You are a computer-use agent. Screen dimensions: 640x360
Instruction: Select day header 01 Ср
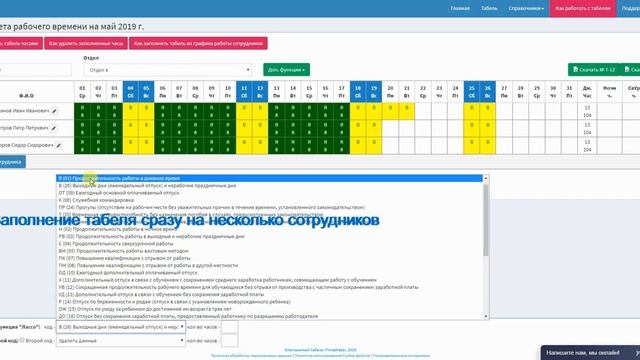pyautogui.click(x=82, y=91)
